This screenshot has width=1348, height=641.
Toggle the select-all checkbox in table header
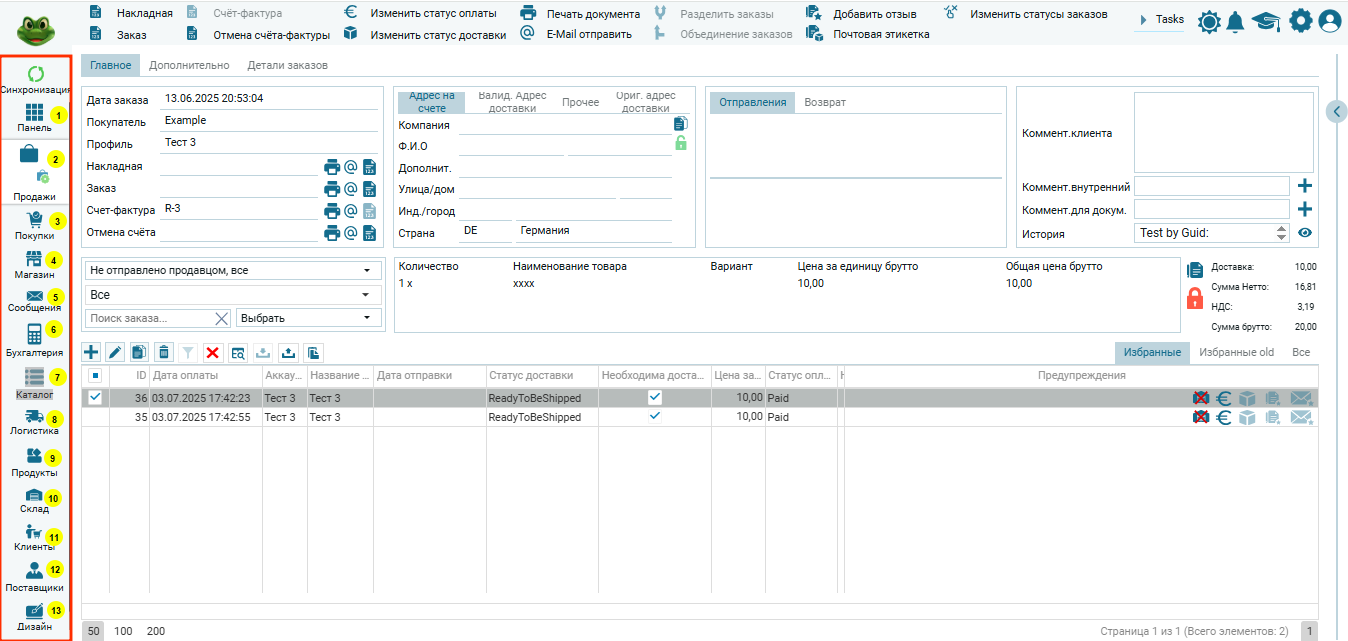95,376
